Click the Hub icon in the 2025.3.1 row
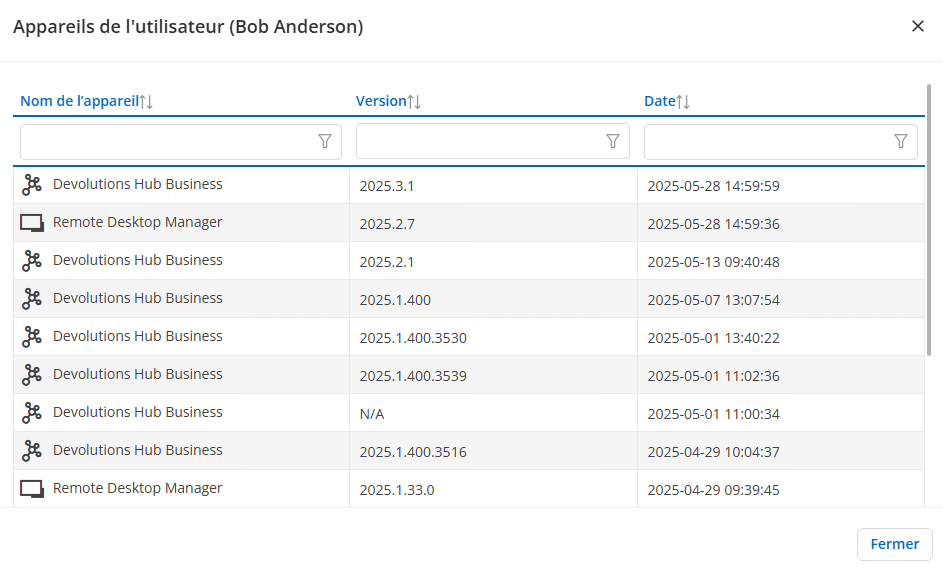This screenshot has width=943, height=571. coord(32,185)
